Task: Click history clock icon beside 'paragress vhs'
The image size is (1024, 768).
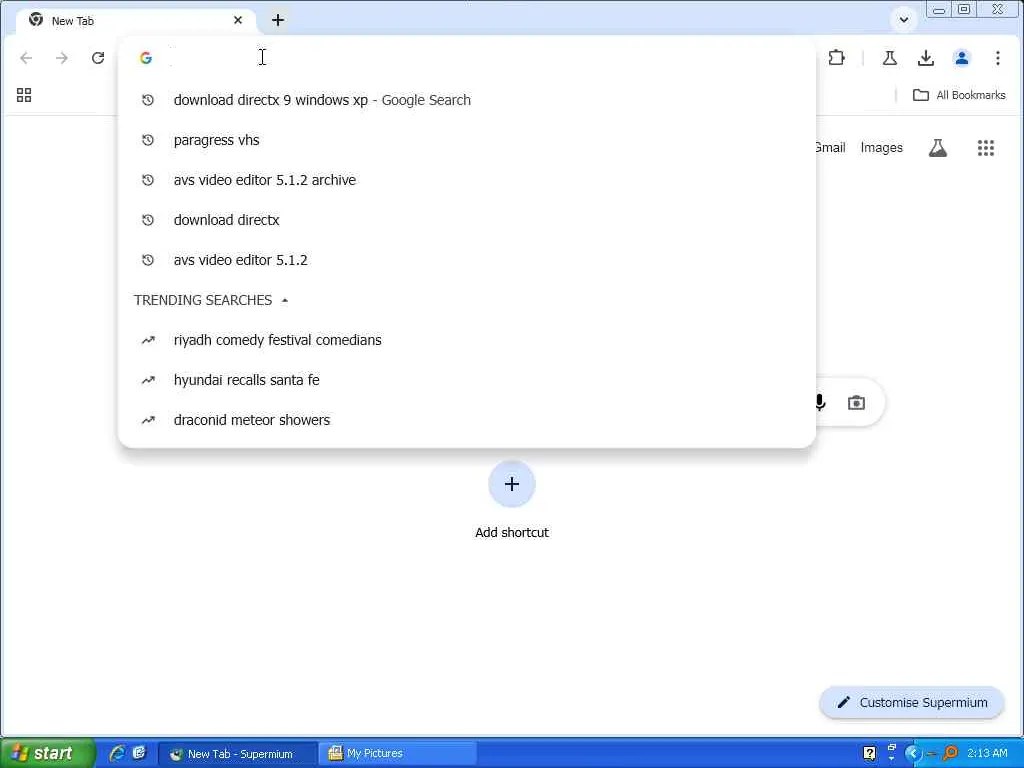Action: click(148, 140)
